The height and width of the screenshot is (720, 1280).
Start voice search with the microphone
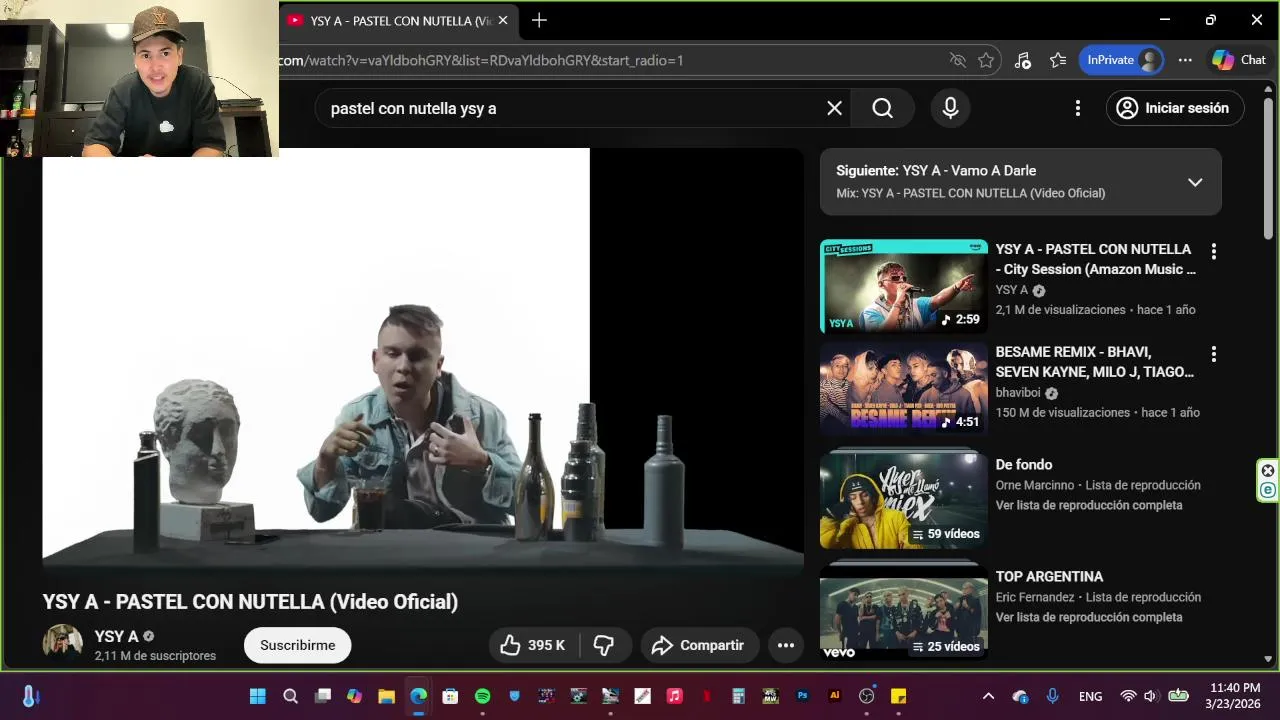[951, 108]
